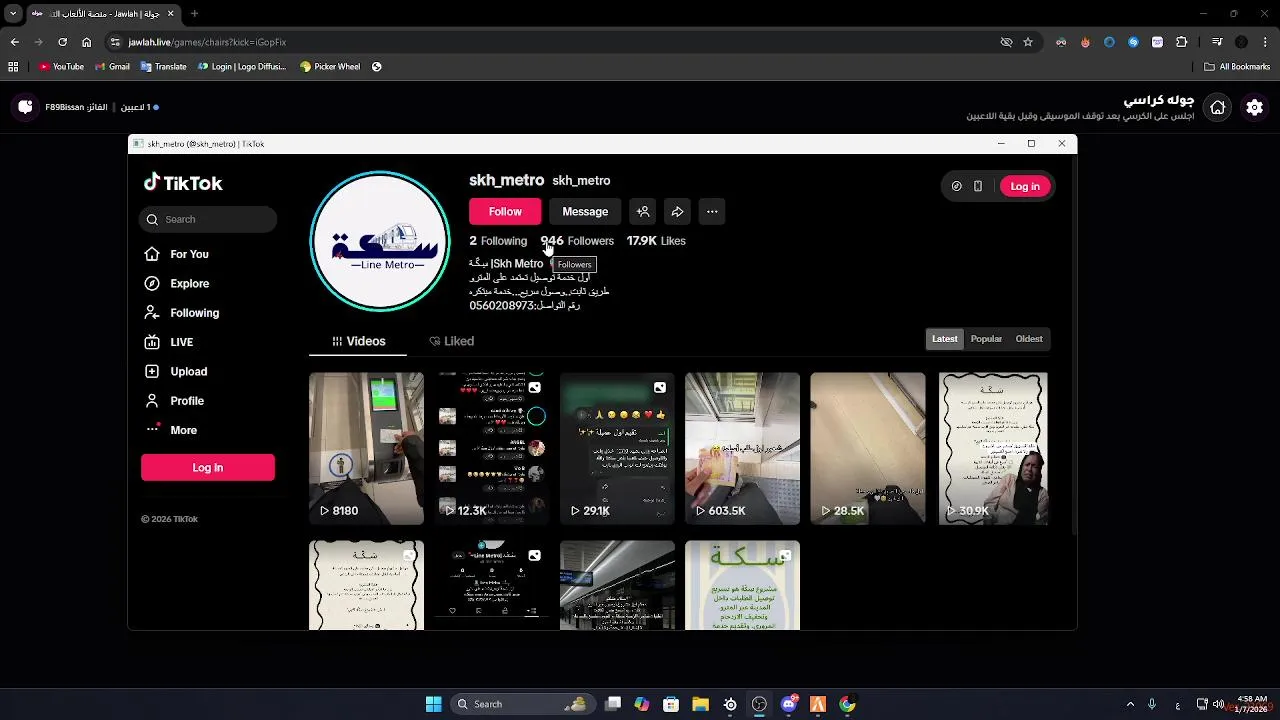Click the coin icon beside Log in

click(x=957, y=186)
